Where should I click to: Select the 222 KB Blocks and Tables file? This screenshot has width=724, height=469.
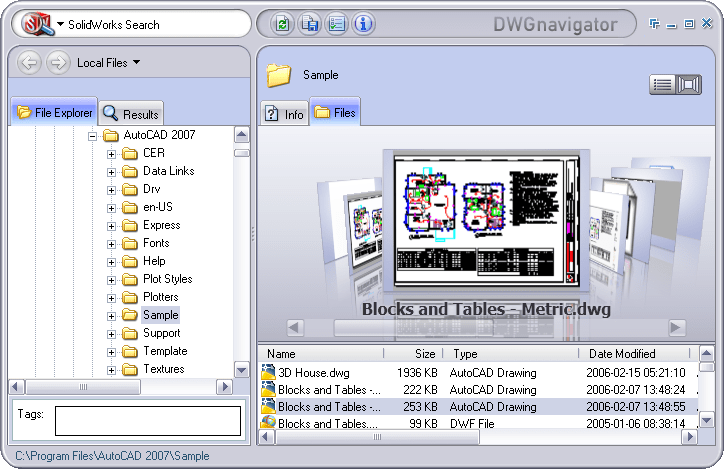coord(479,390)
